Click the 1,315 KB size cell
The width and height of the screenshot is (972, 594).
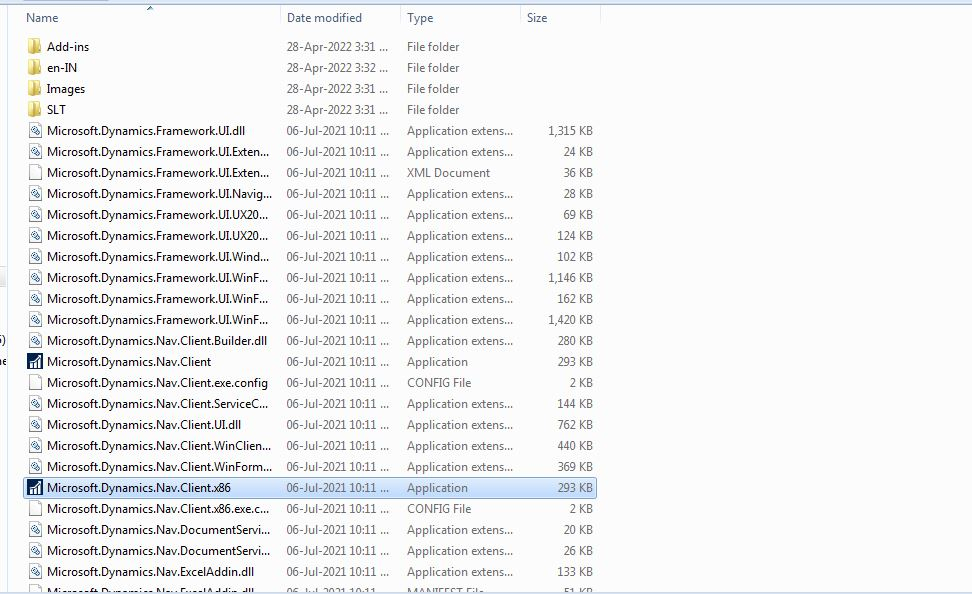[x=570, y=131]
